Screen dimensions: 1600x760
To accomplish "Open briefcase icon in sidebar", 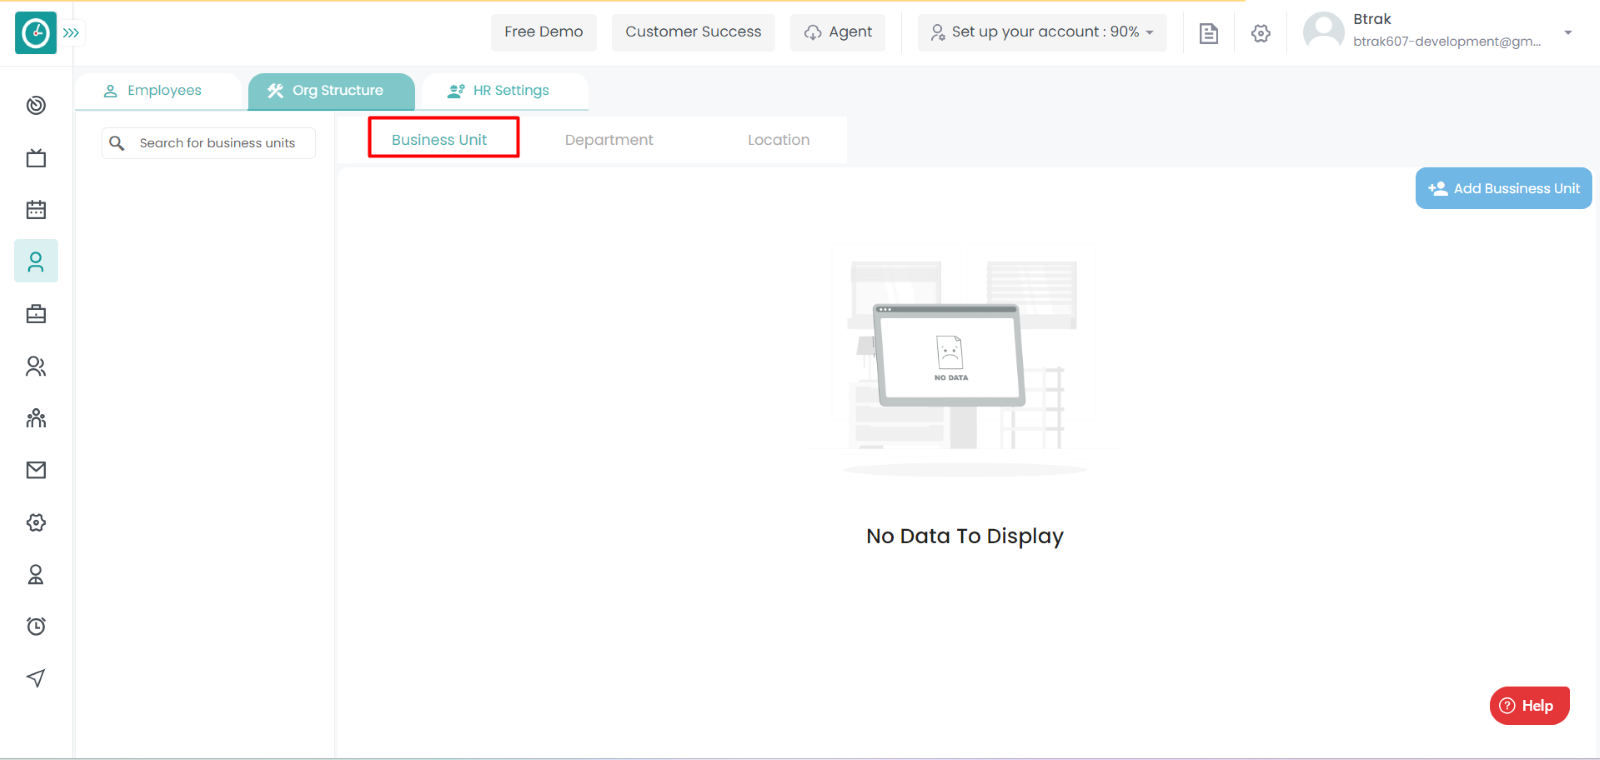I will pyautogui.click(x=36, y=314).
